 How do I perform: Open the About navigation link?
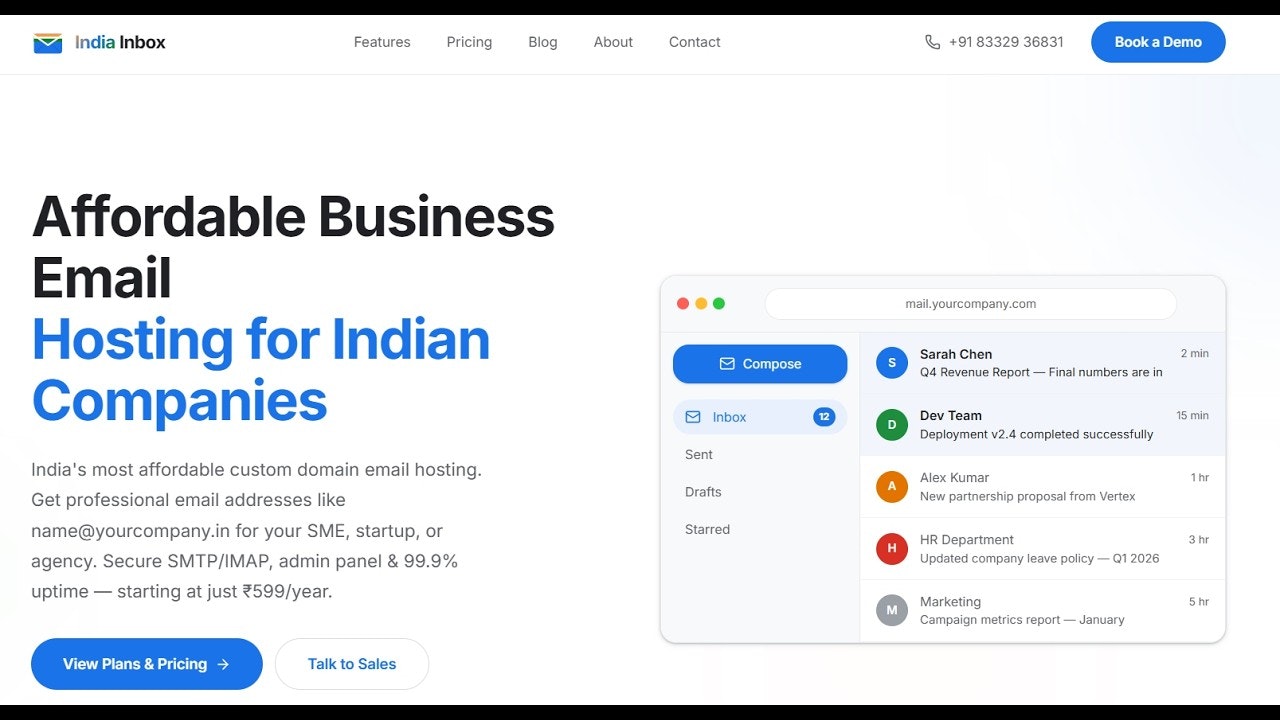(x=613, y=42)
